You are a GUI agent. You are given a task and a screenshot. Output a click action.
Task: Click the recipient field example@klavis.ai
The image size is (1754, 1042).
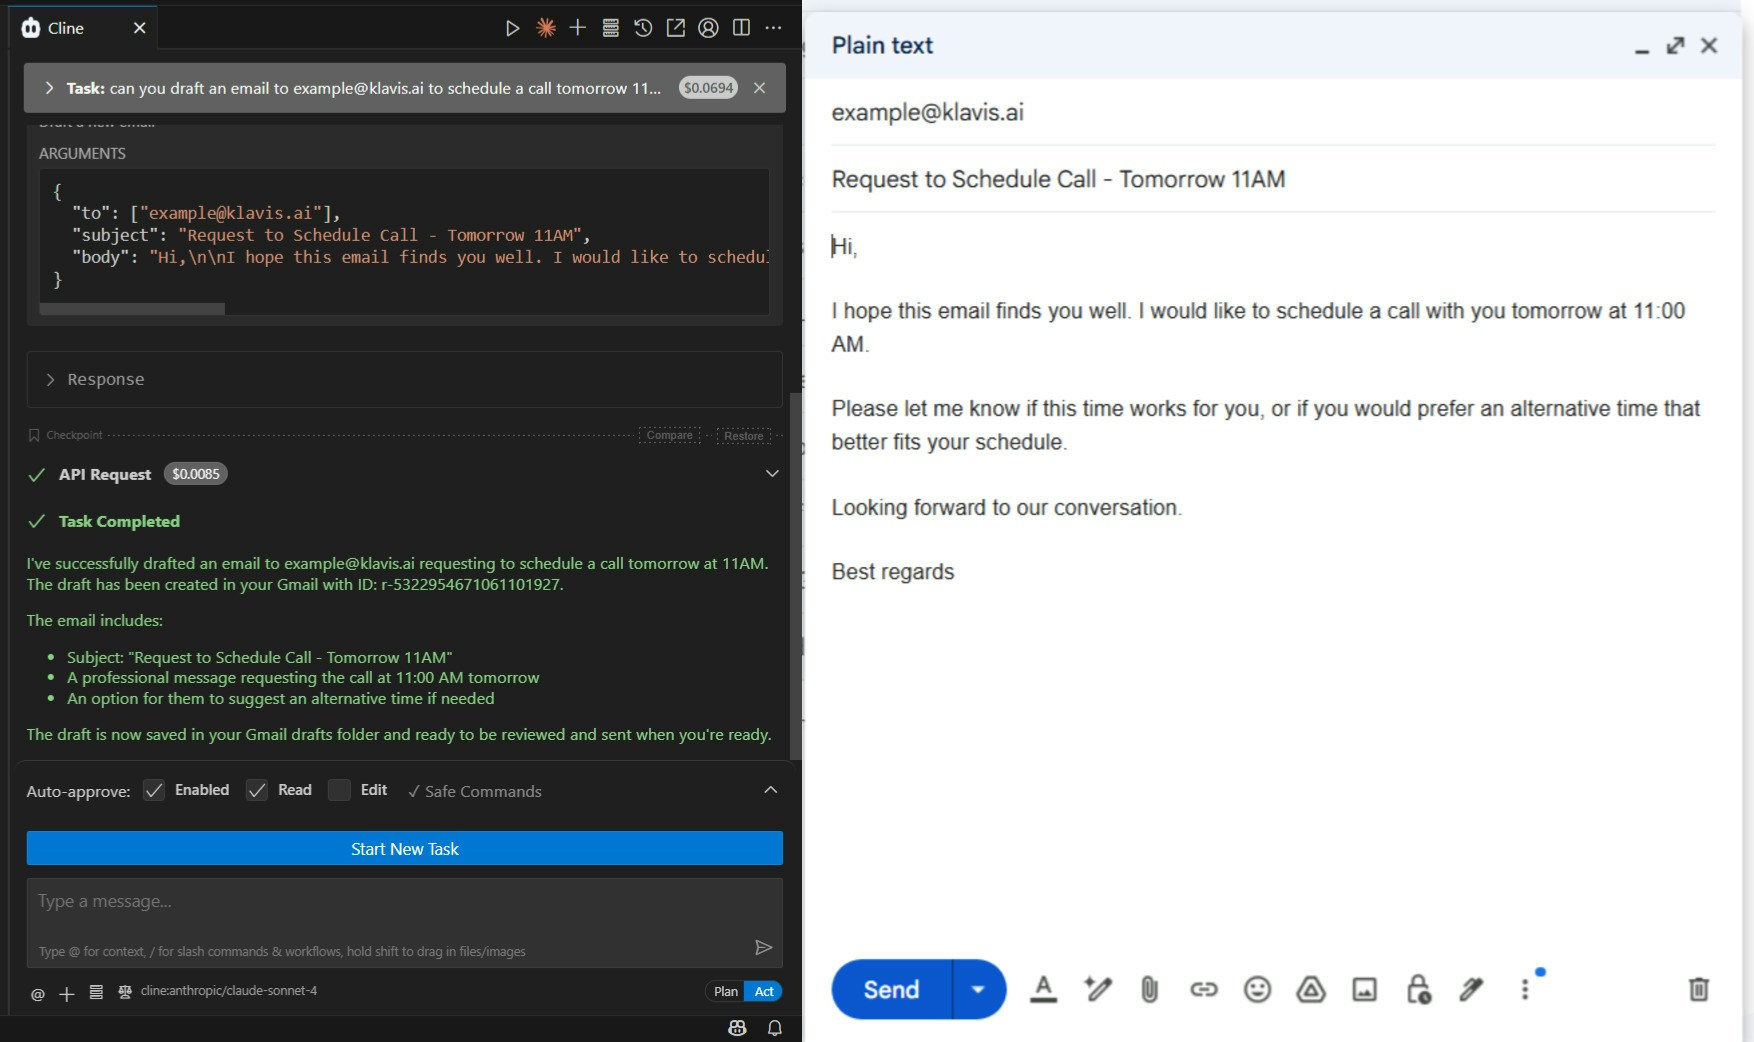[1273, 112]
